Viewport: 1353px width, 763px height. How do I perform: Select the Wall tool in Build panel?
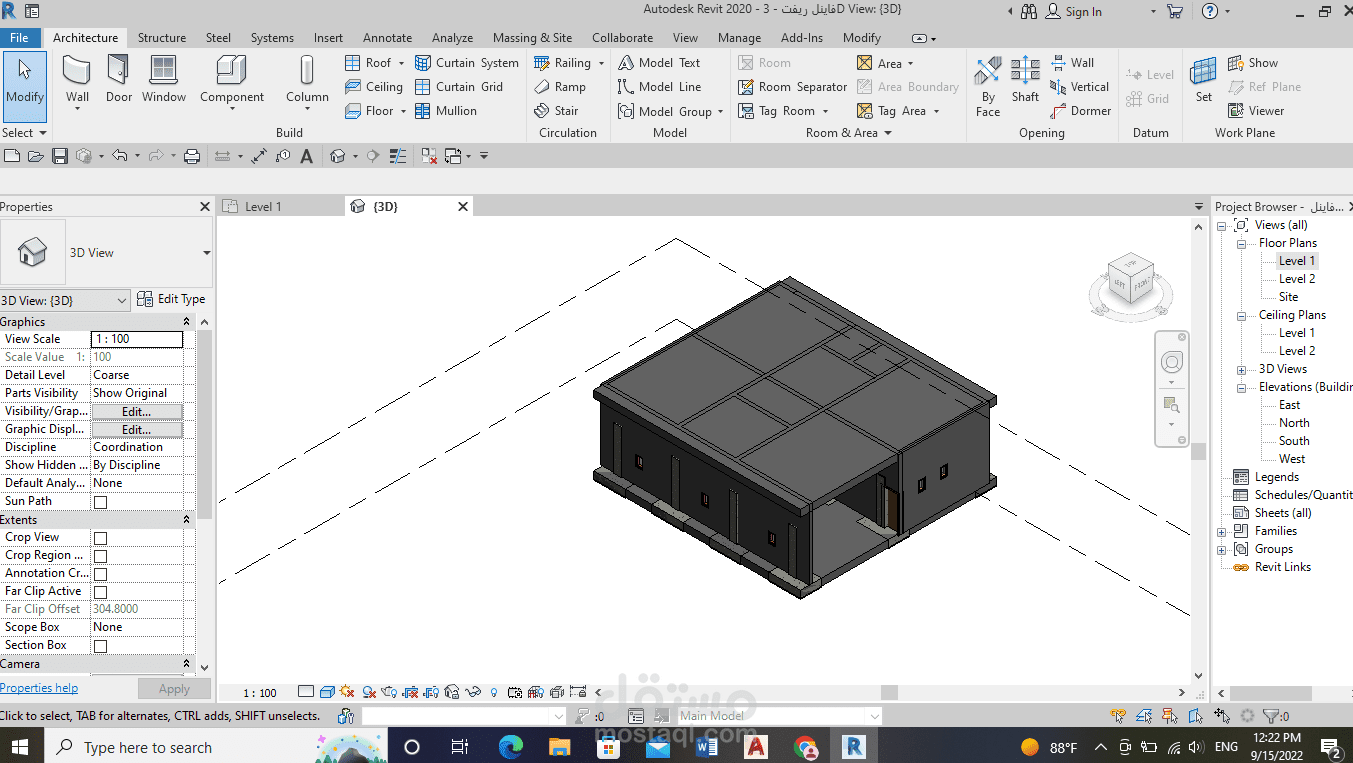click(77, 79)
